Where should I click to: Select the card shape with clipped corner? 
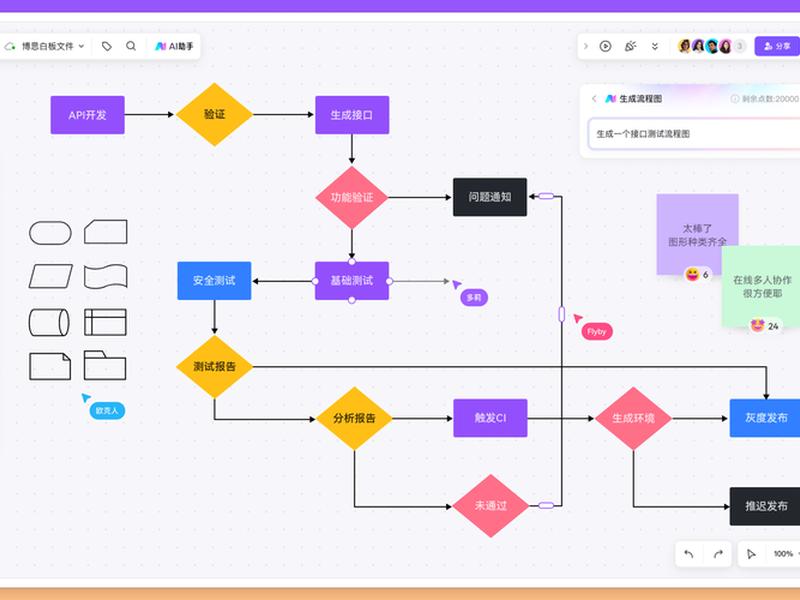[106, 232]
